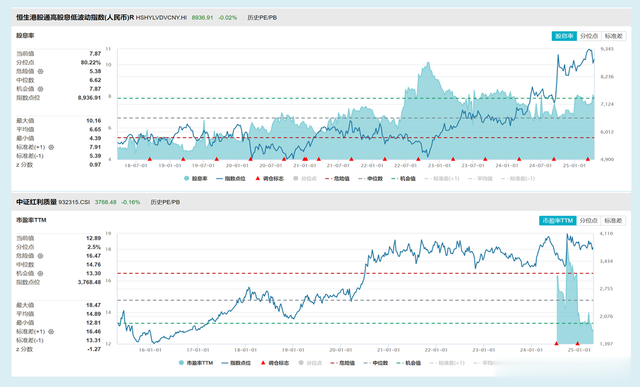Click index value 3768.48 in bottom header

coord(106,202)
